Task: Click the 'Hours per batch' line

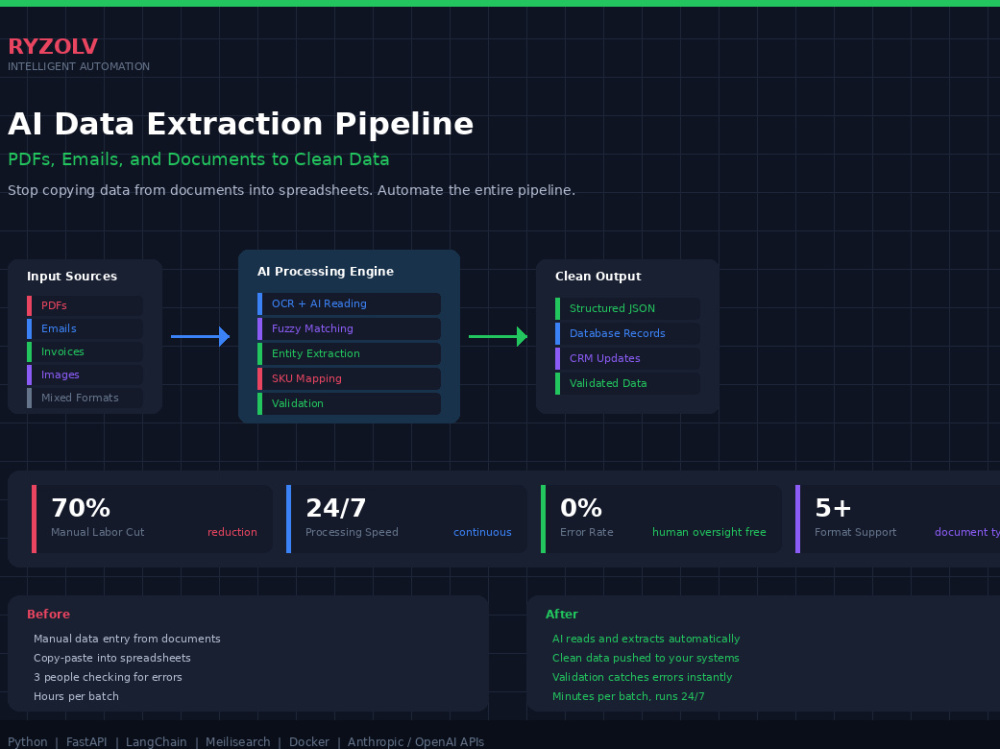Action: pos(76,696)
